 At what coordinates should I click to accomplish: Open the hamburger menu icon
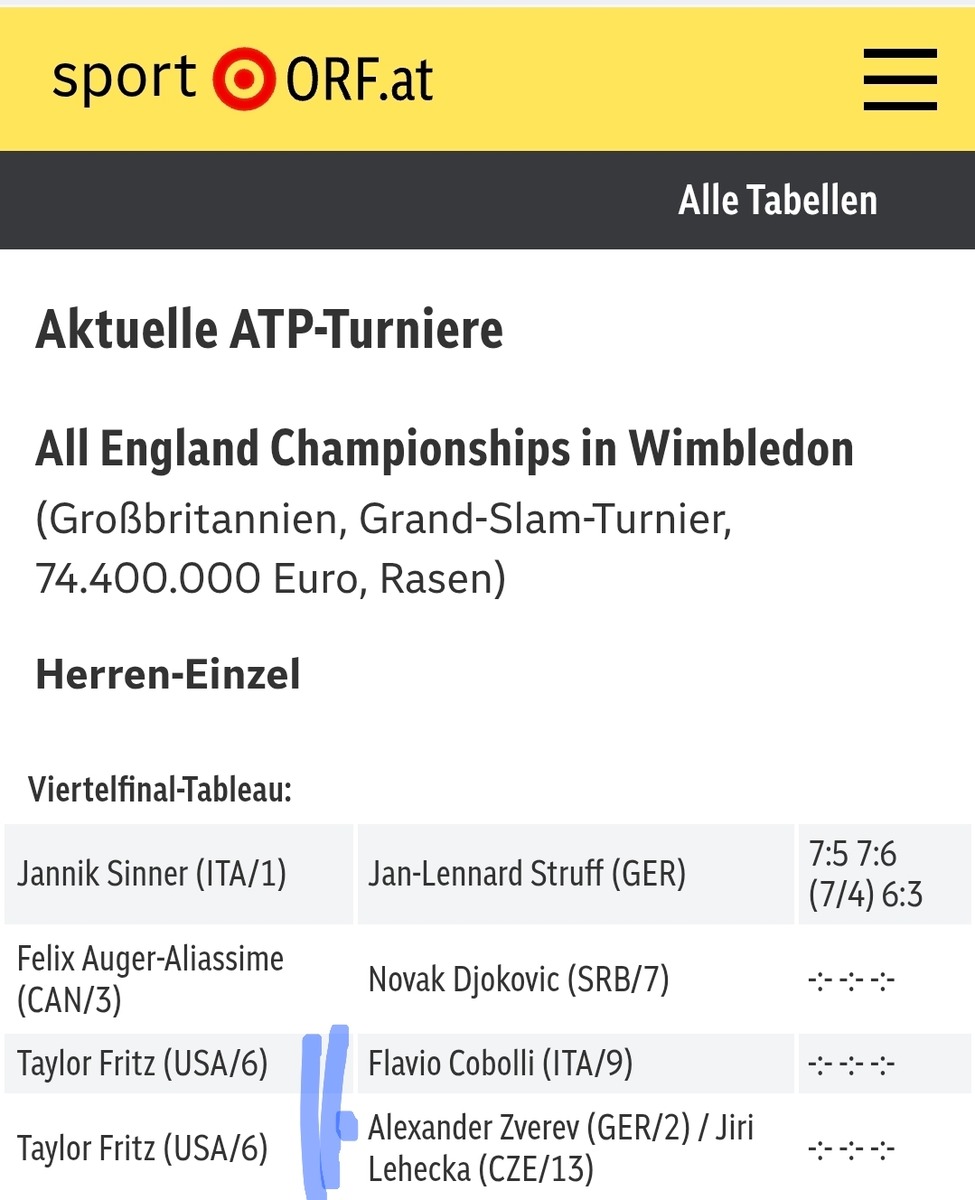click(x=900, y=79)
